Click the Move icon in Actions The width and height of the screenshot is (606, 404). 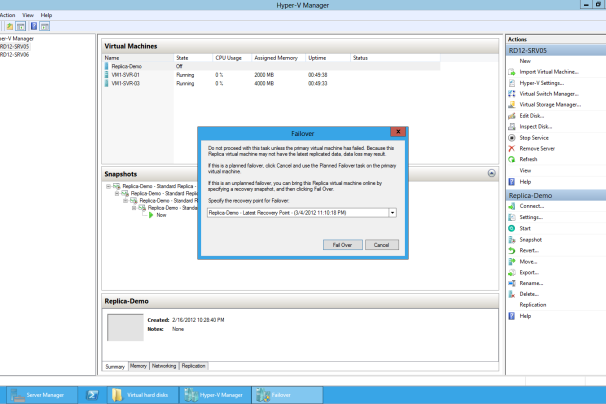[512, 262]
